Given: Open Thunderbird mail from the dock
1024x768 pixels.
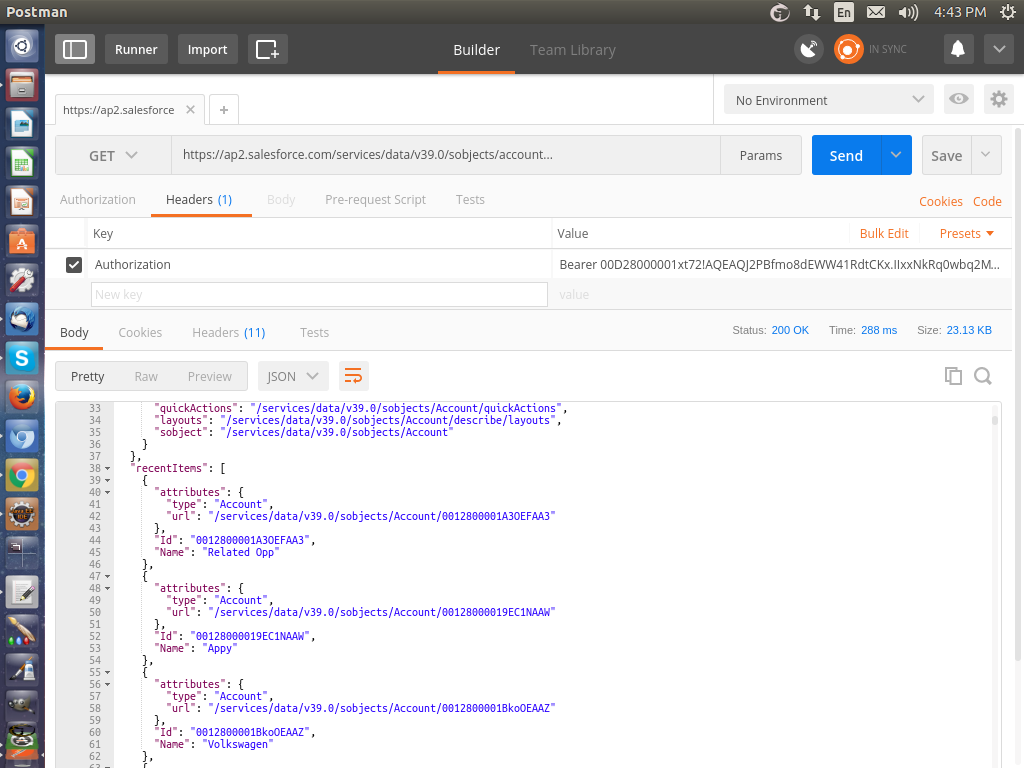Looking at the screenshot, I should [x=22, y=319].
